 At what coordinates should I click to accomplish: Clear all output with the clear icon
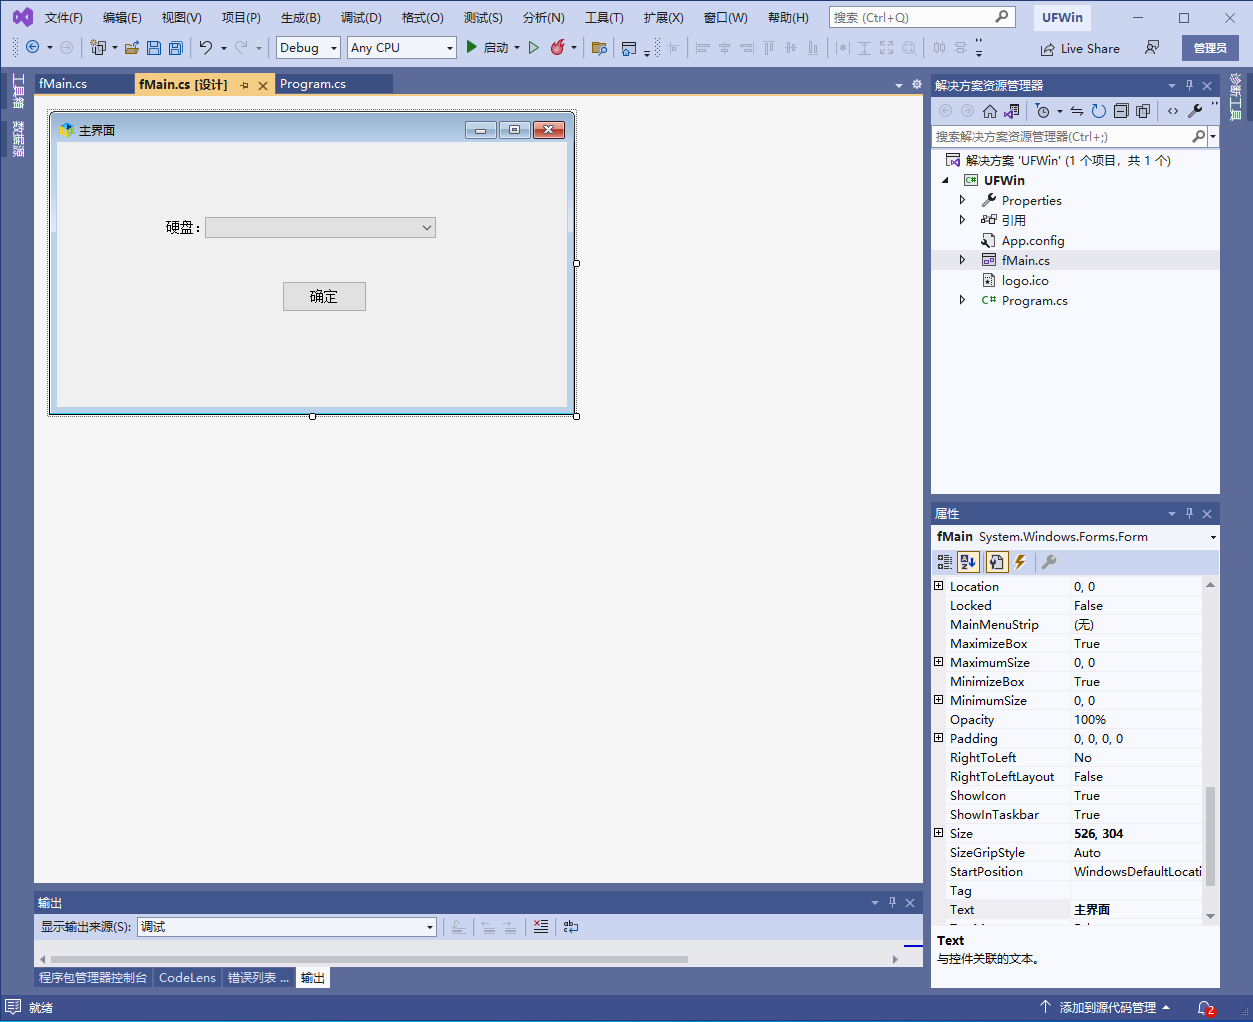[x=541, y=927]
